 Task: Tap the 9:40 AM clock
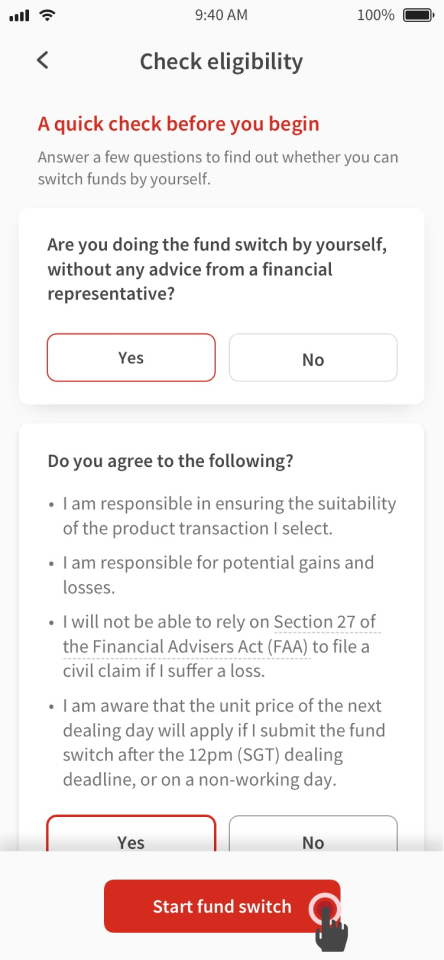tap(221, 15)
